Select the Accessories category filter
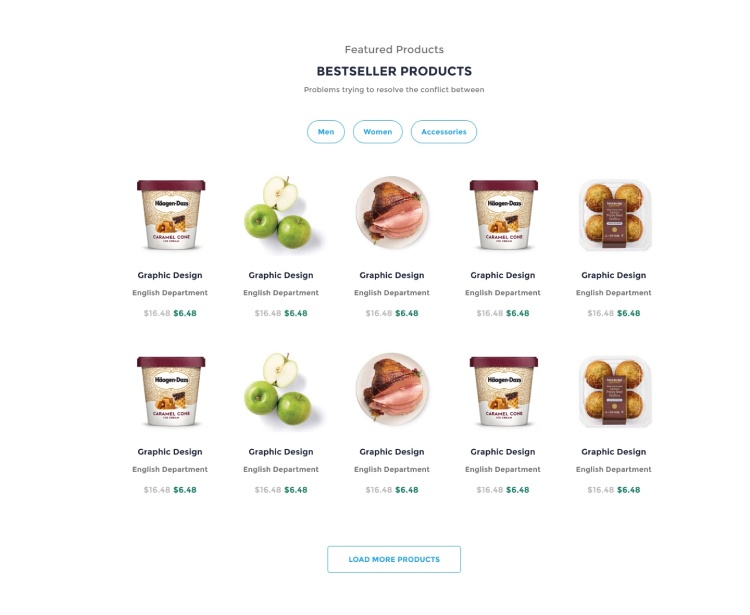Screen dimensions: 750x615 click(443, 132)
